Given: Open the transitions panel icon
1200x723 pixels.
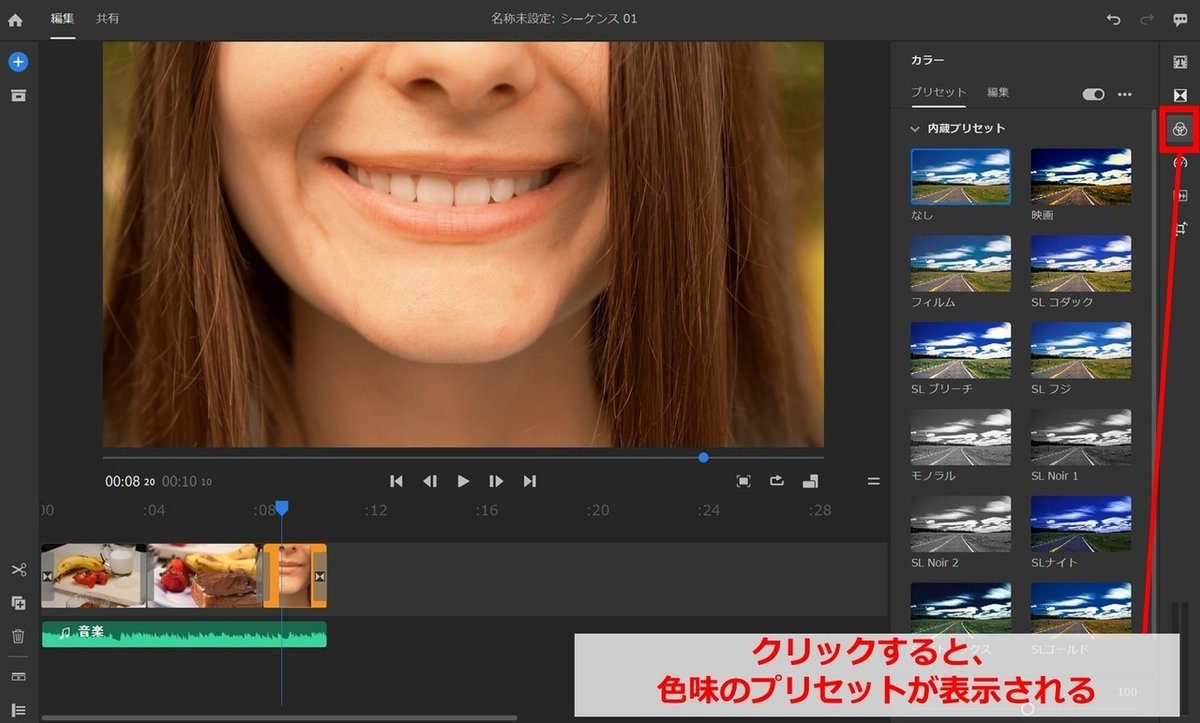Looking at the screenshot, I should tap(1180, 95).
